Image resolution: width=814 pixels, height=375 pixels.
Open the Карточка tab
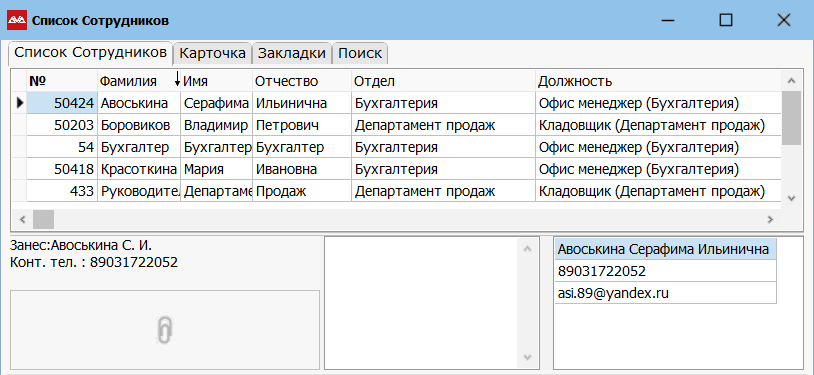(x=212, y=53)
